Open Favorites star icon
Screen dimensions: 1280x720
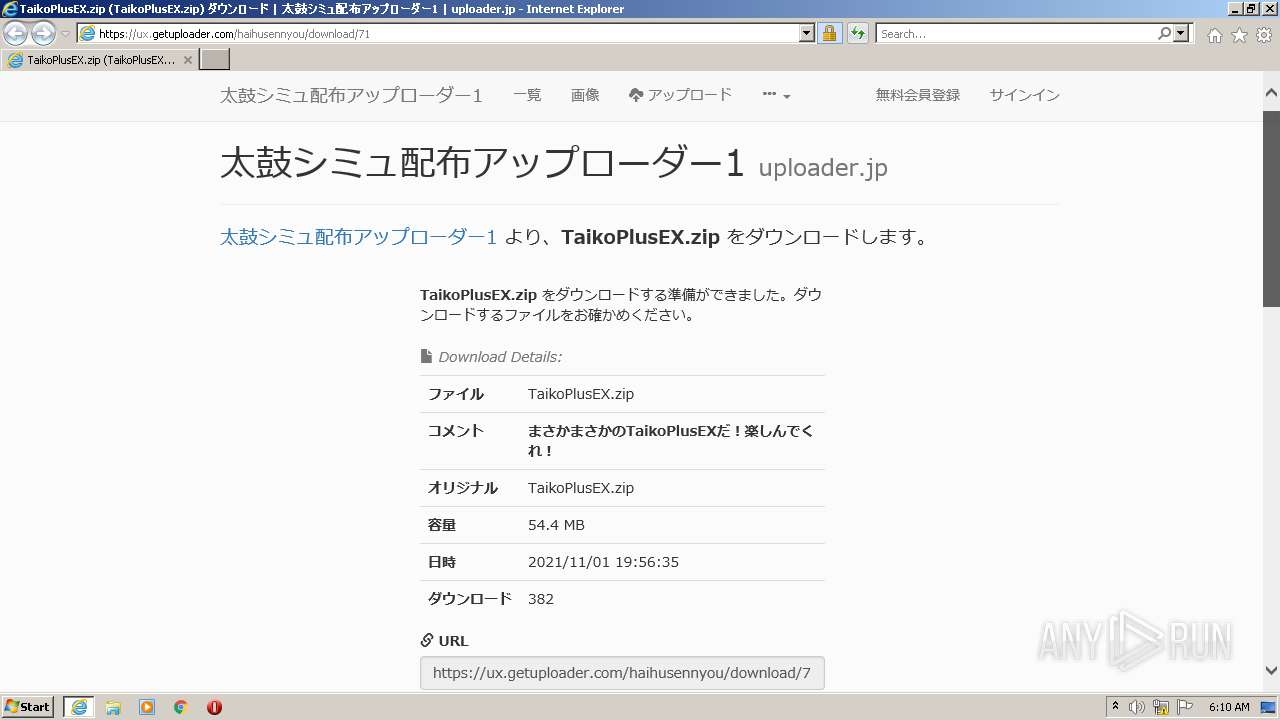click(1239, 35)
